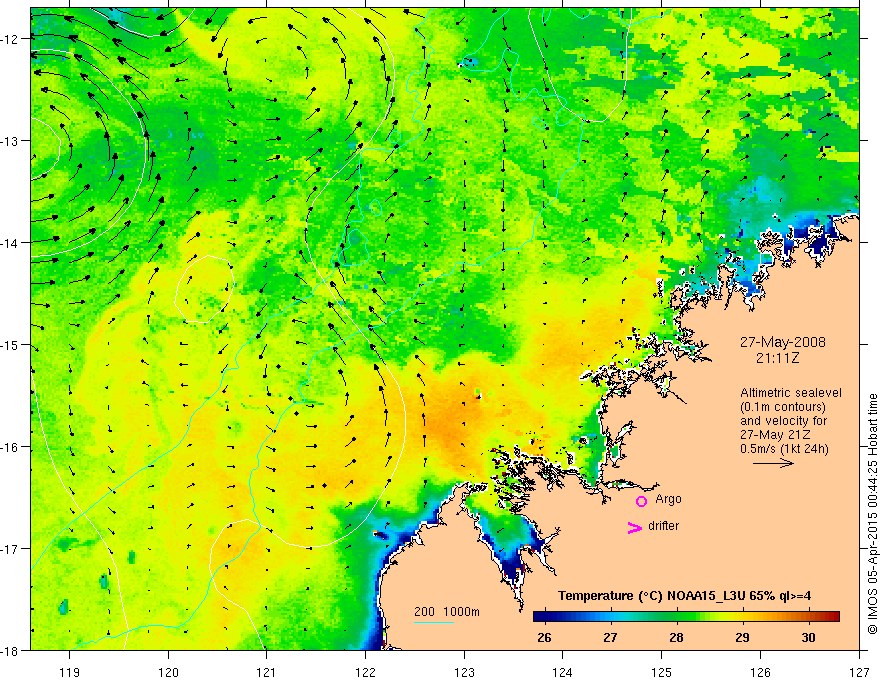This screenshot has height=680, width=880.
Task: Click the longitude axis label 124
Action: (563, 672)
